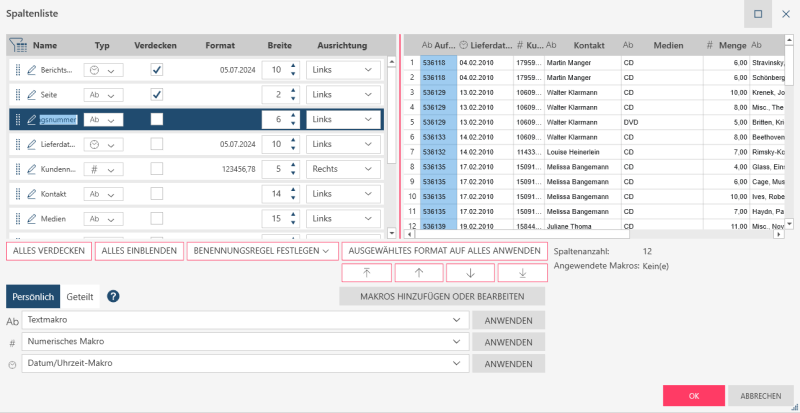
Task: Open the help question mark icon
Action: click(x=114, y=297)
